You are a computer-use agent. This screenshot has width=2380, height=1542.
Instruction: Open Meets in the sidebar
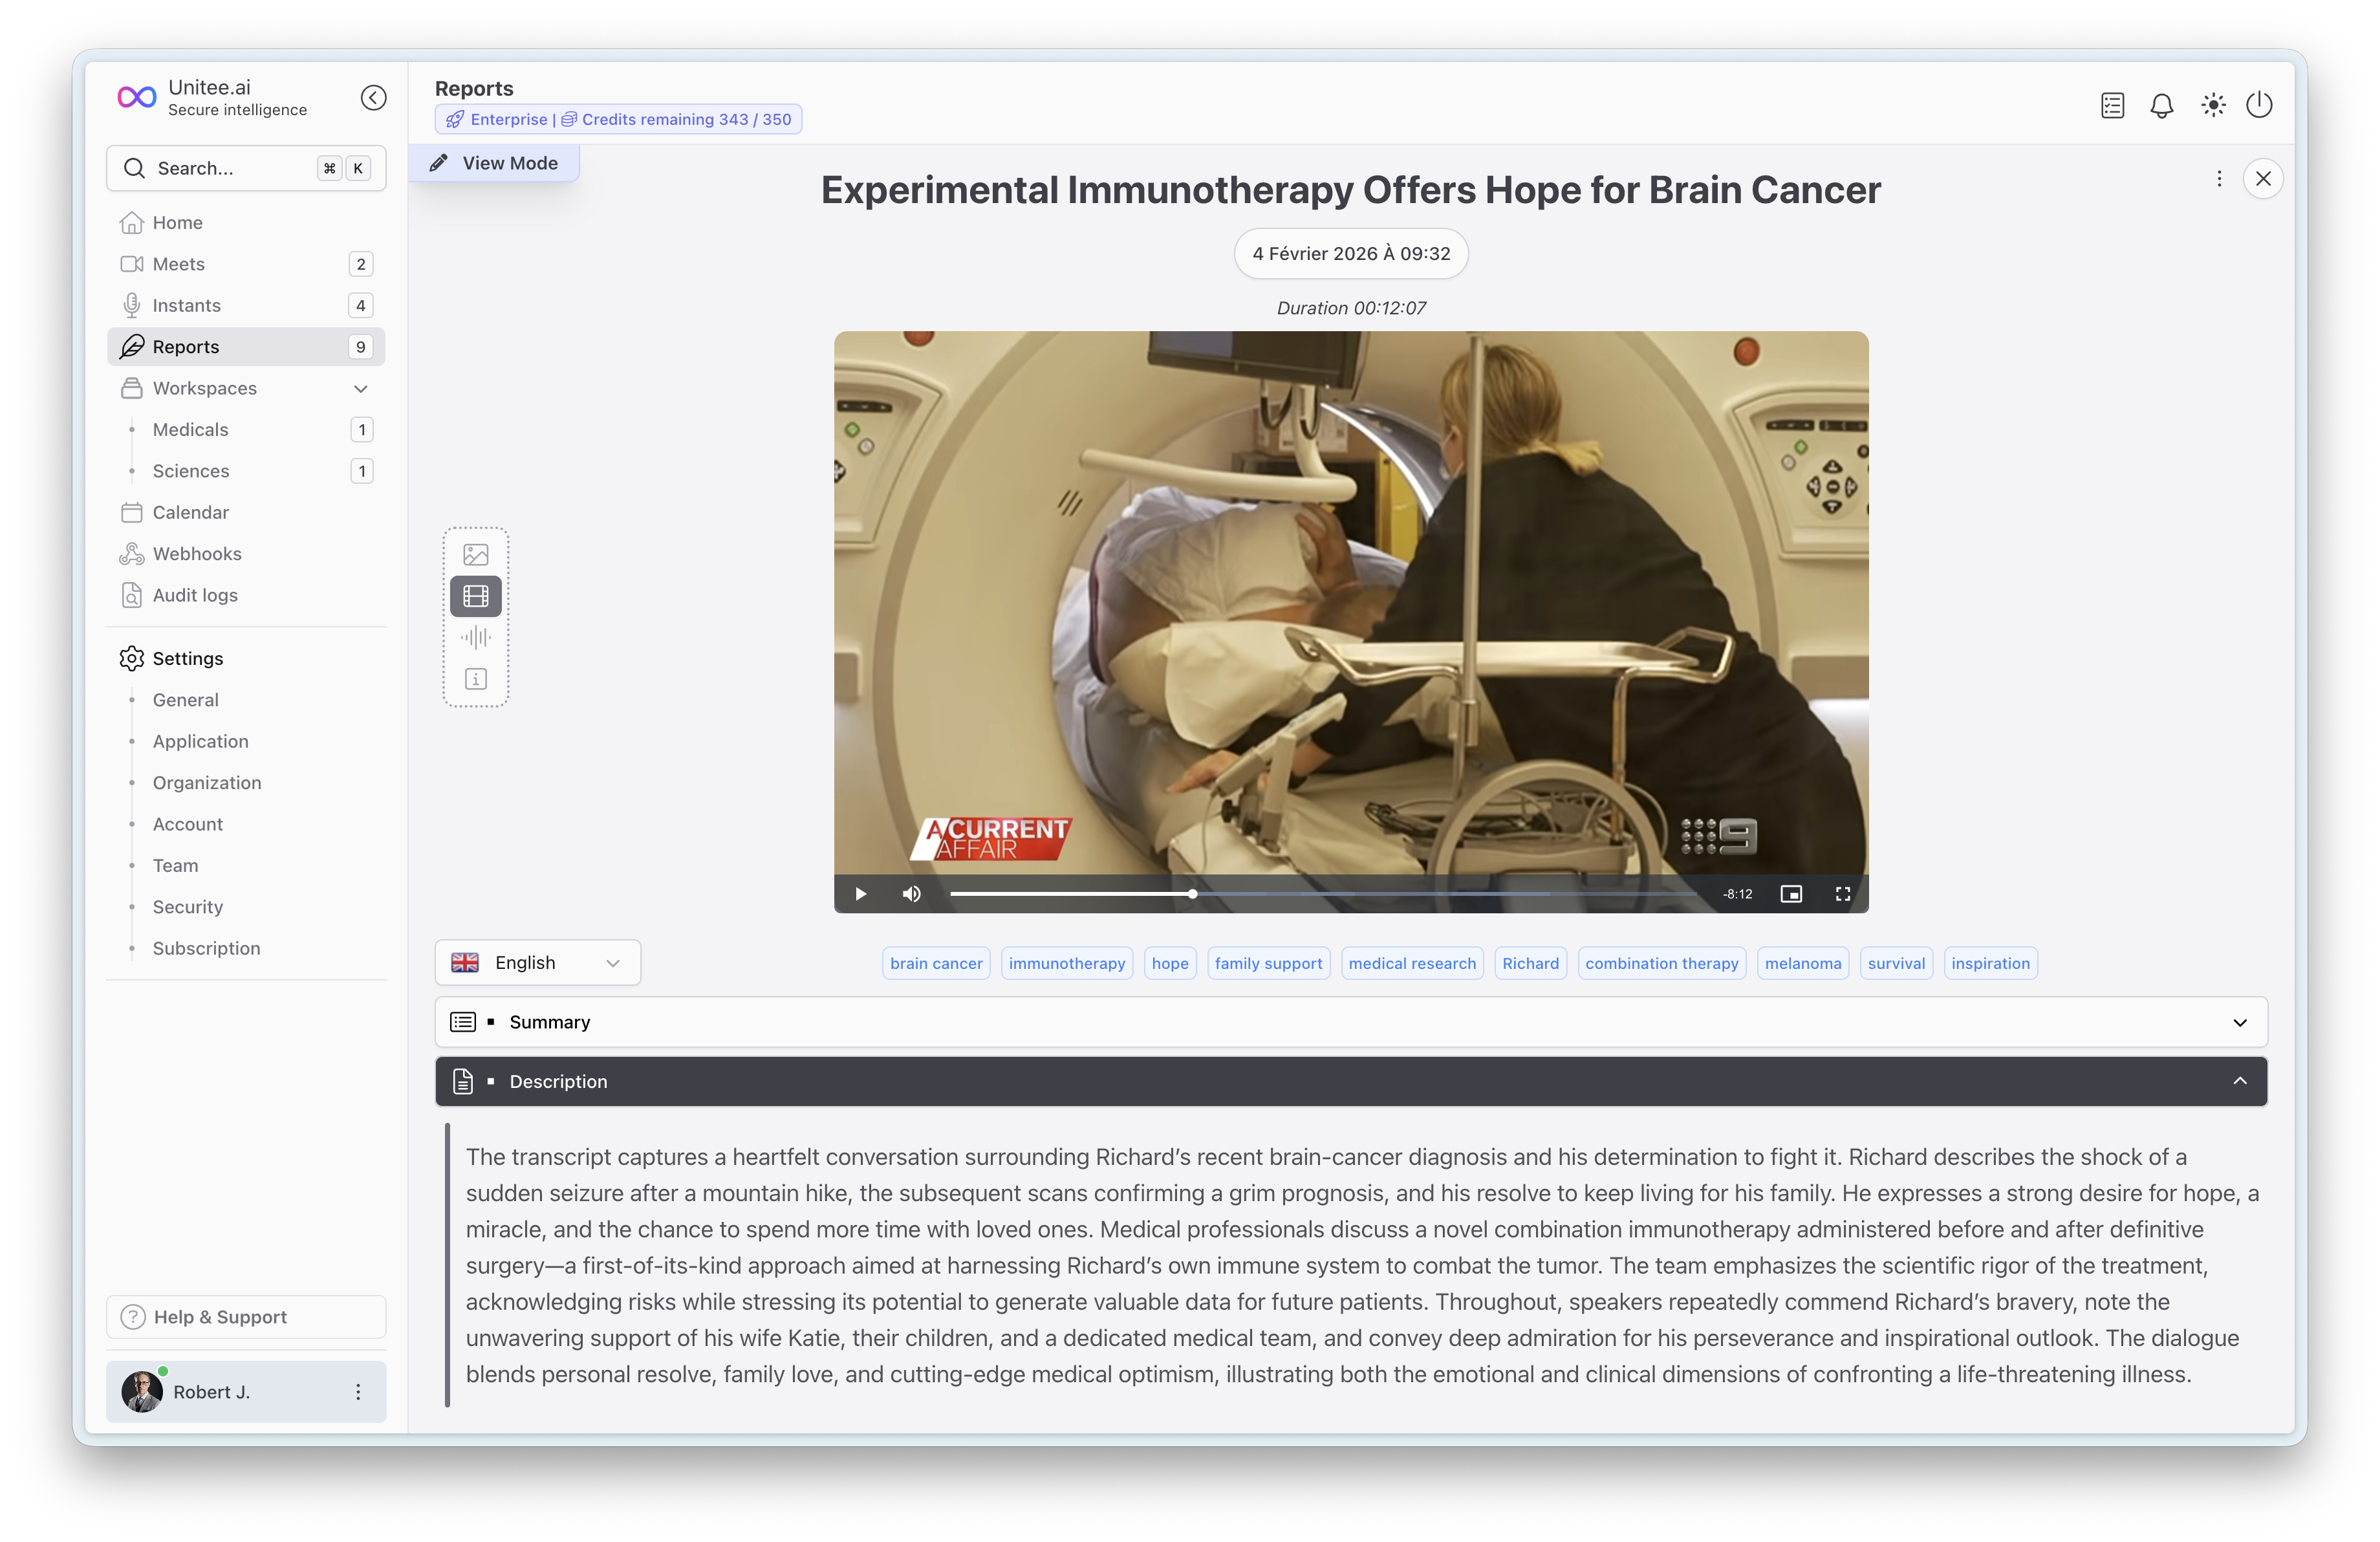coord(246,264)
